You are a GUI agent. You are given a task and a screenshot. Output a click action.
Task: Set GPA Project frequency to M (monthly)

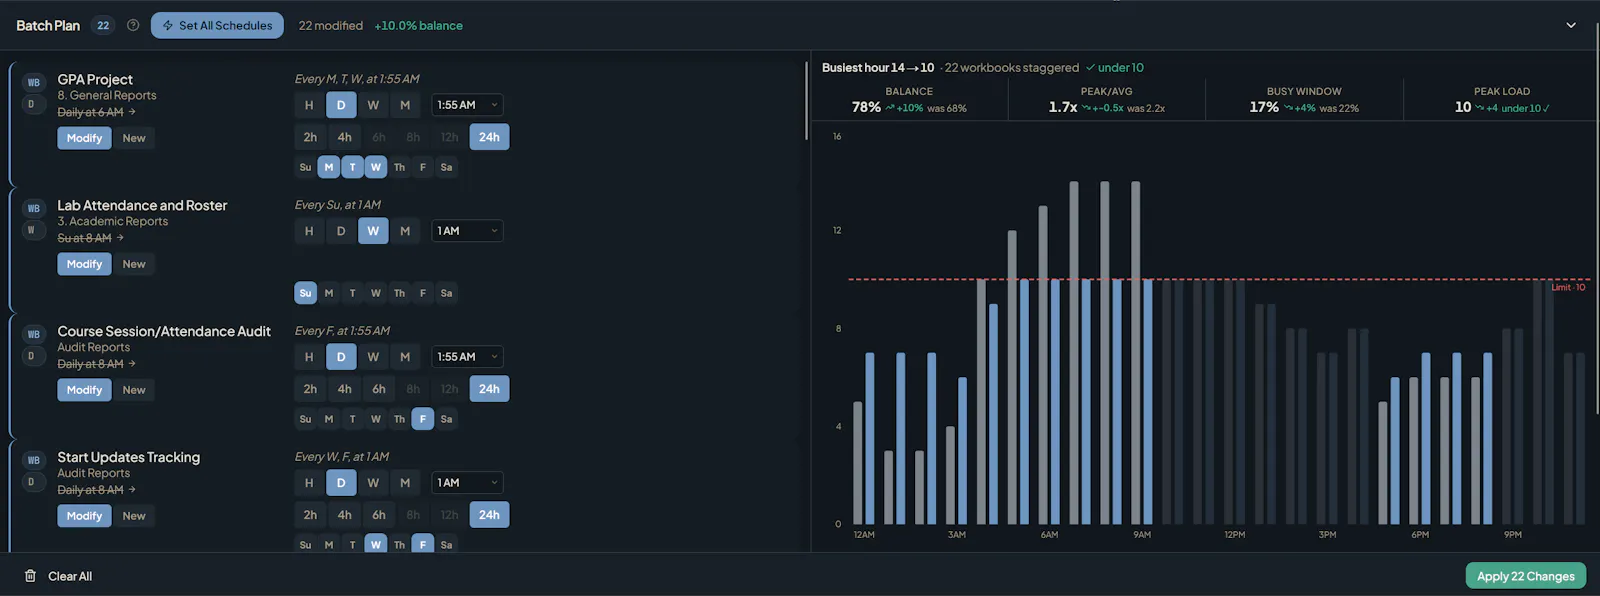point(405,105)
